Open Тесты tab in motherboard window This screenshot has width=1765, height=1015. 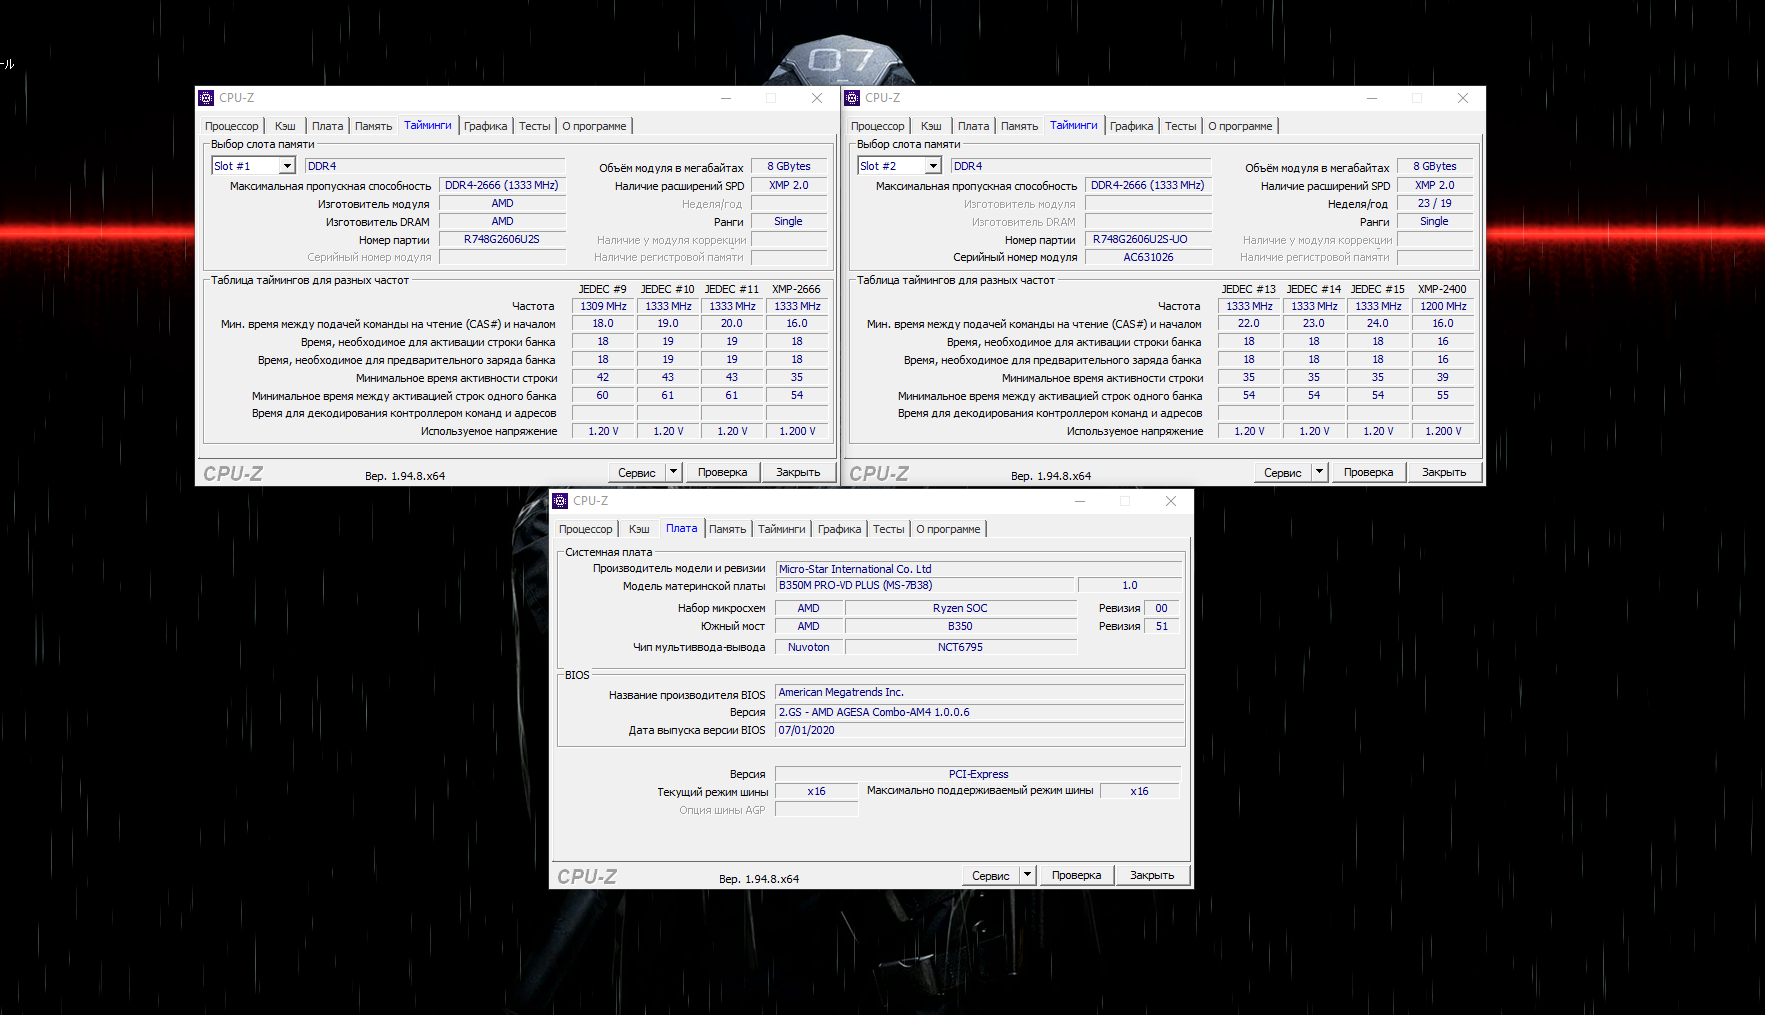point(888,529)
